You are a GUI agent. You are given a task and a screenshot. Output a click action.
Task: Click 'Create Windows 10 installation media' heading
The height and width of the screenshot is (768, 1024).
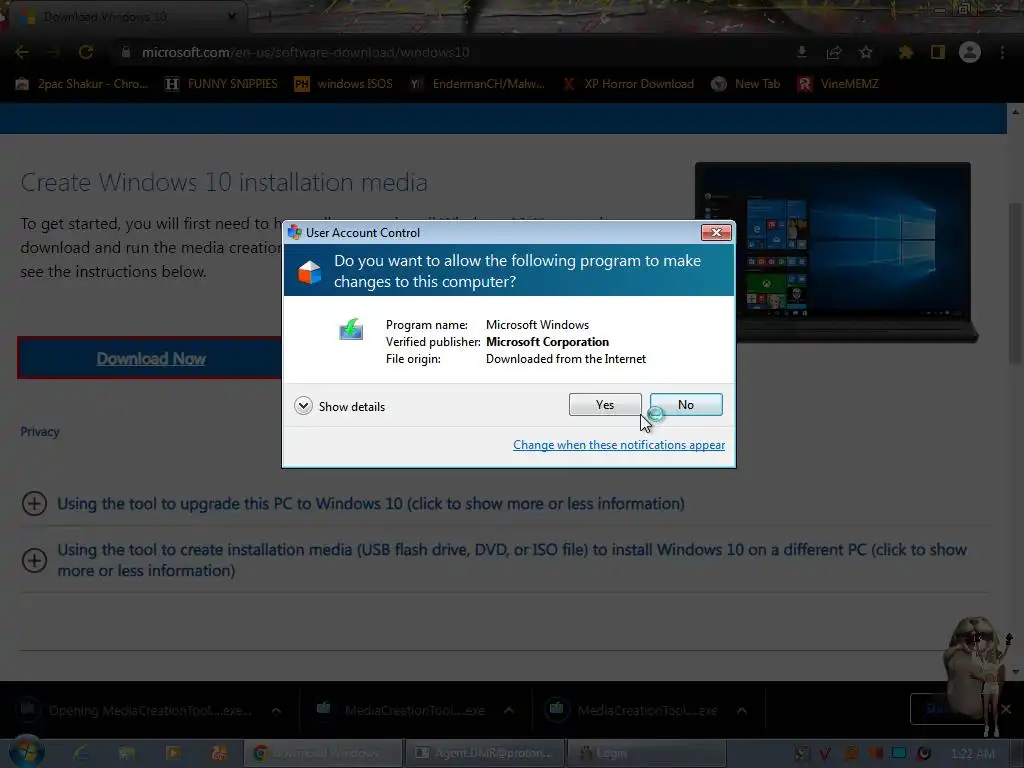224,182
